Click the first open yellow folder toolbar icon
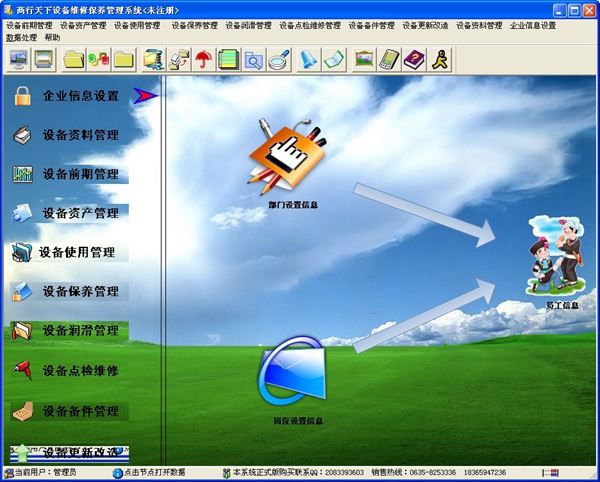 pyautogui.click(x=73, y=59)
